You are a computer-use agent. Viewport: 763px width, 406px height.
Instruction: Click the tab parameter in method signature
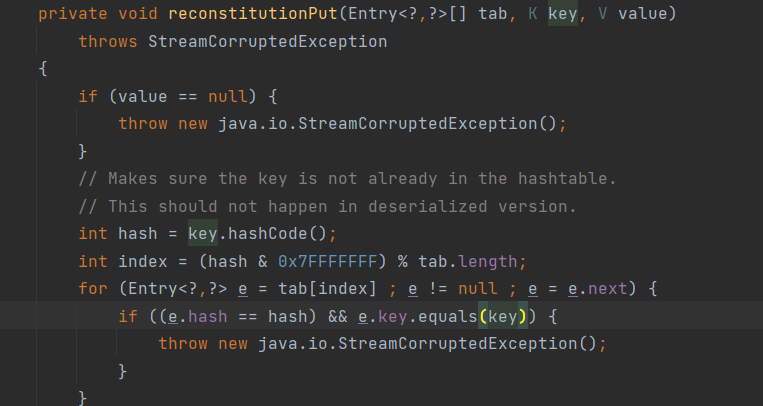tap(493, 14)
